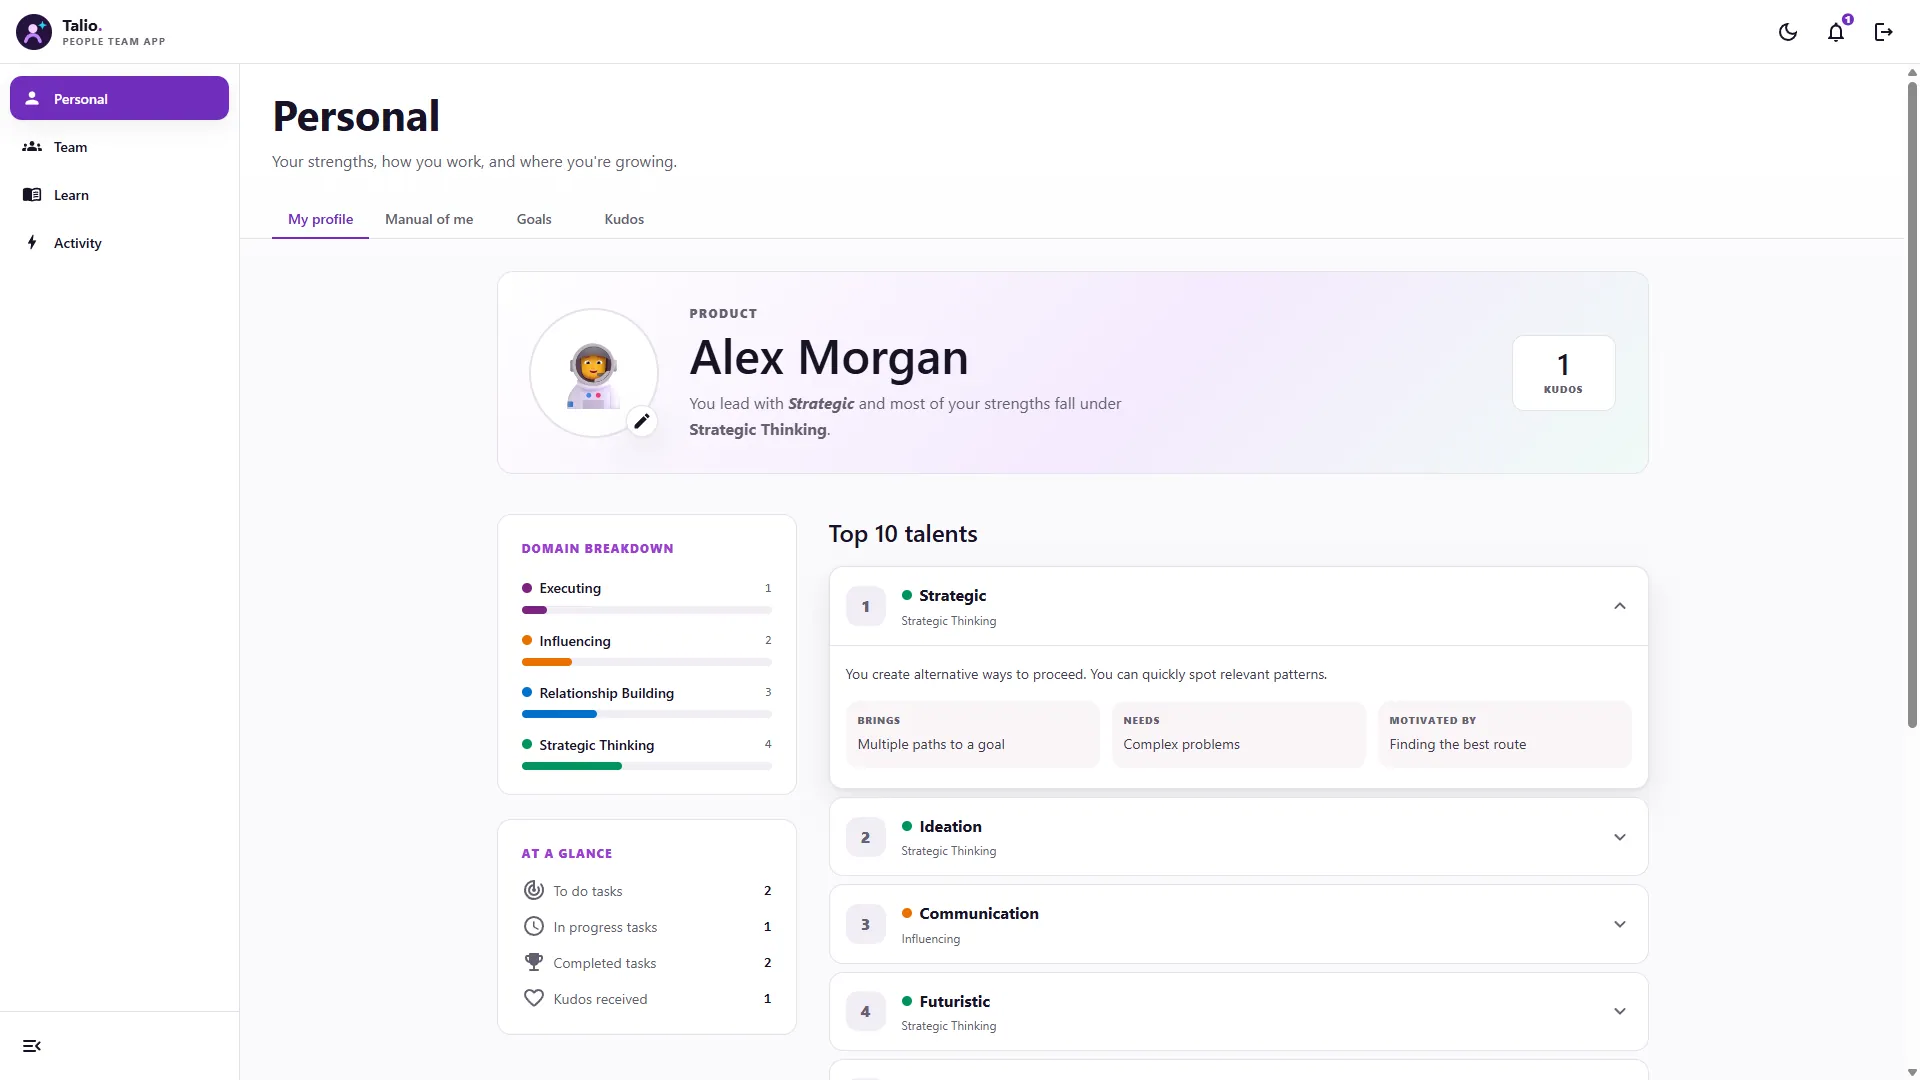
Task: Click the Relationship Building progress bar
Action: pos(646,714)
